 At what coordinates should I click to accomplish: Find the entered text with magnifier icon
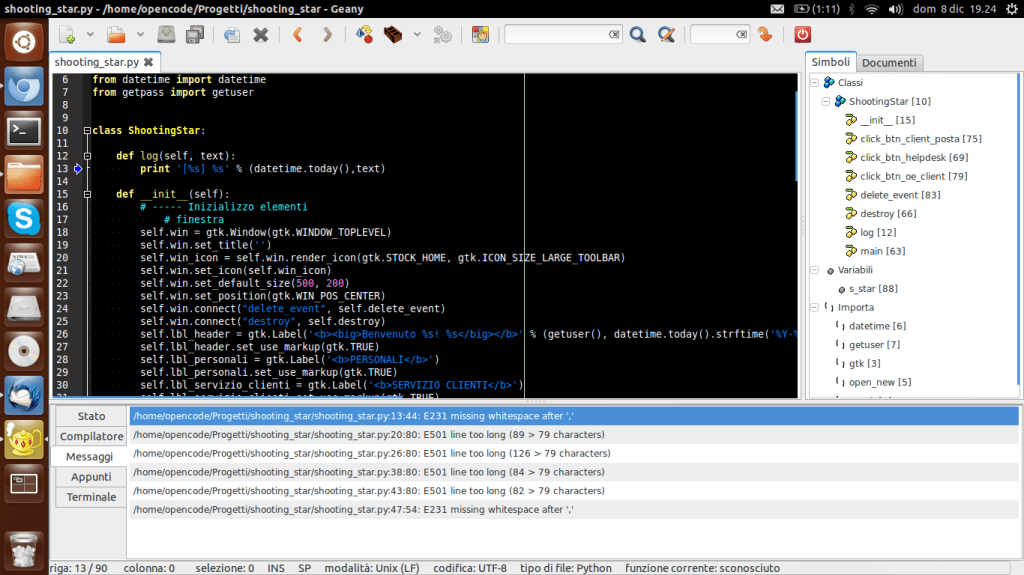pyautogui.click(x=638, y=35)
